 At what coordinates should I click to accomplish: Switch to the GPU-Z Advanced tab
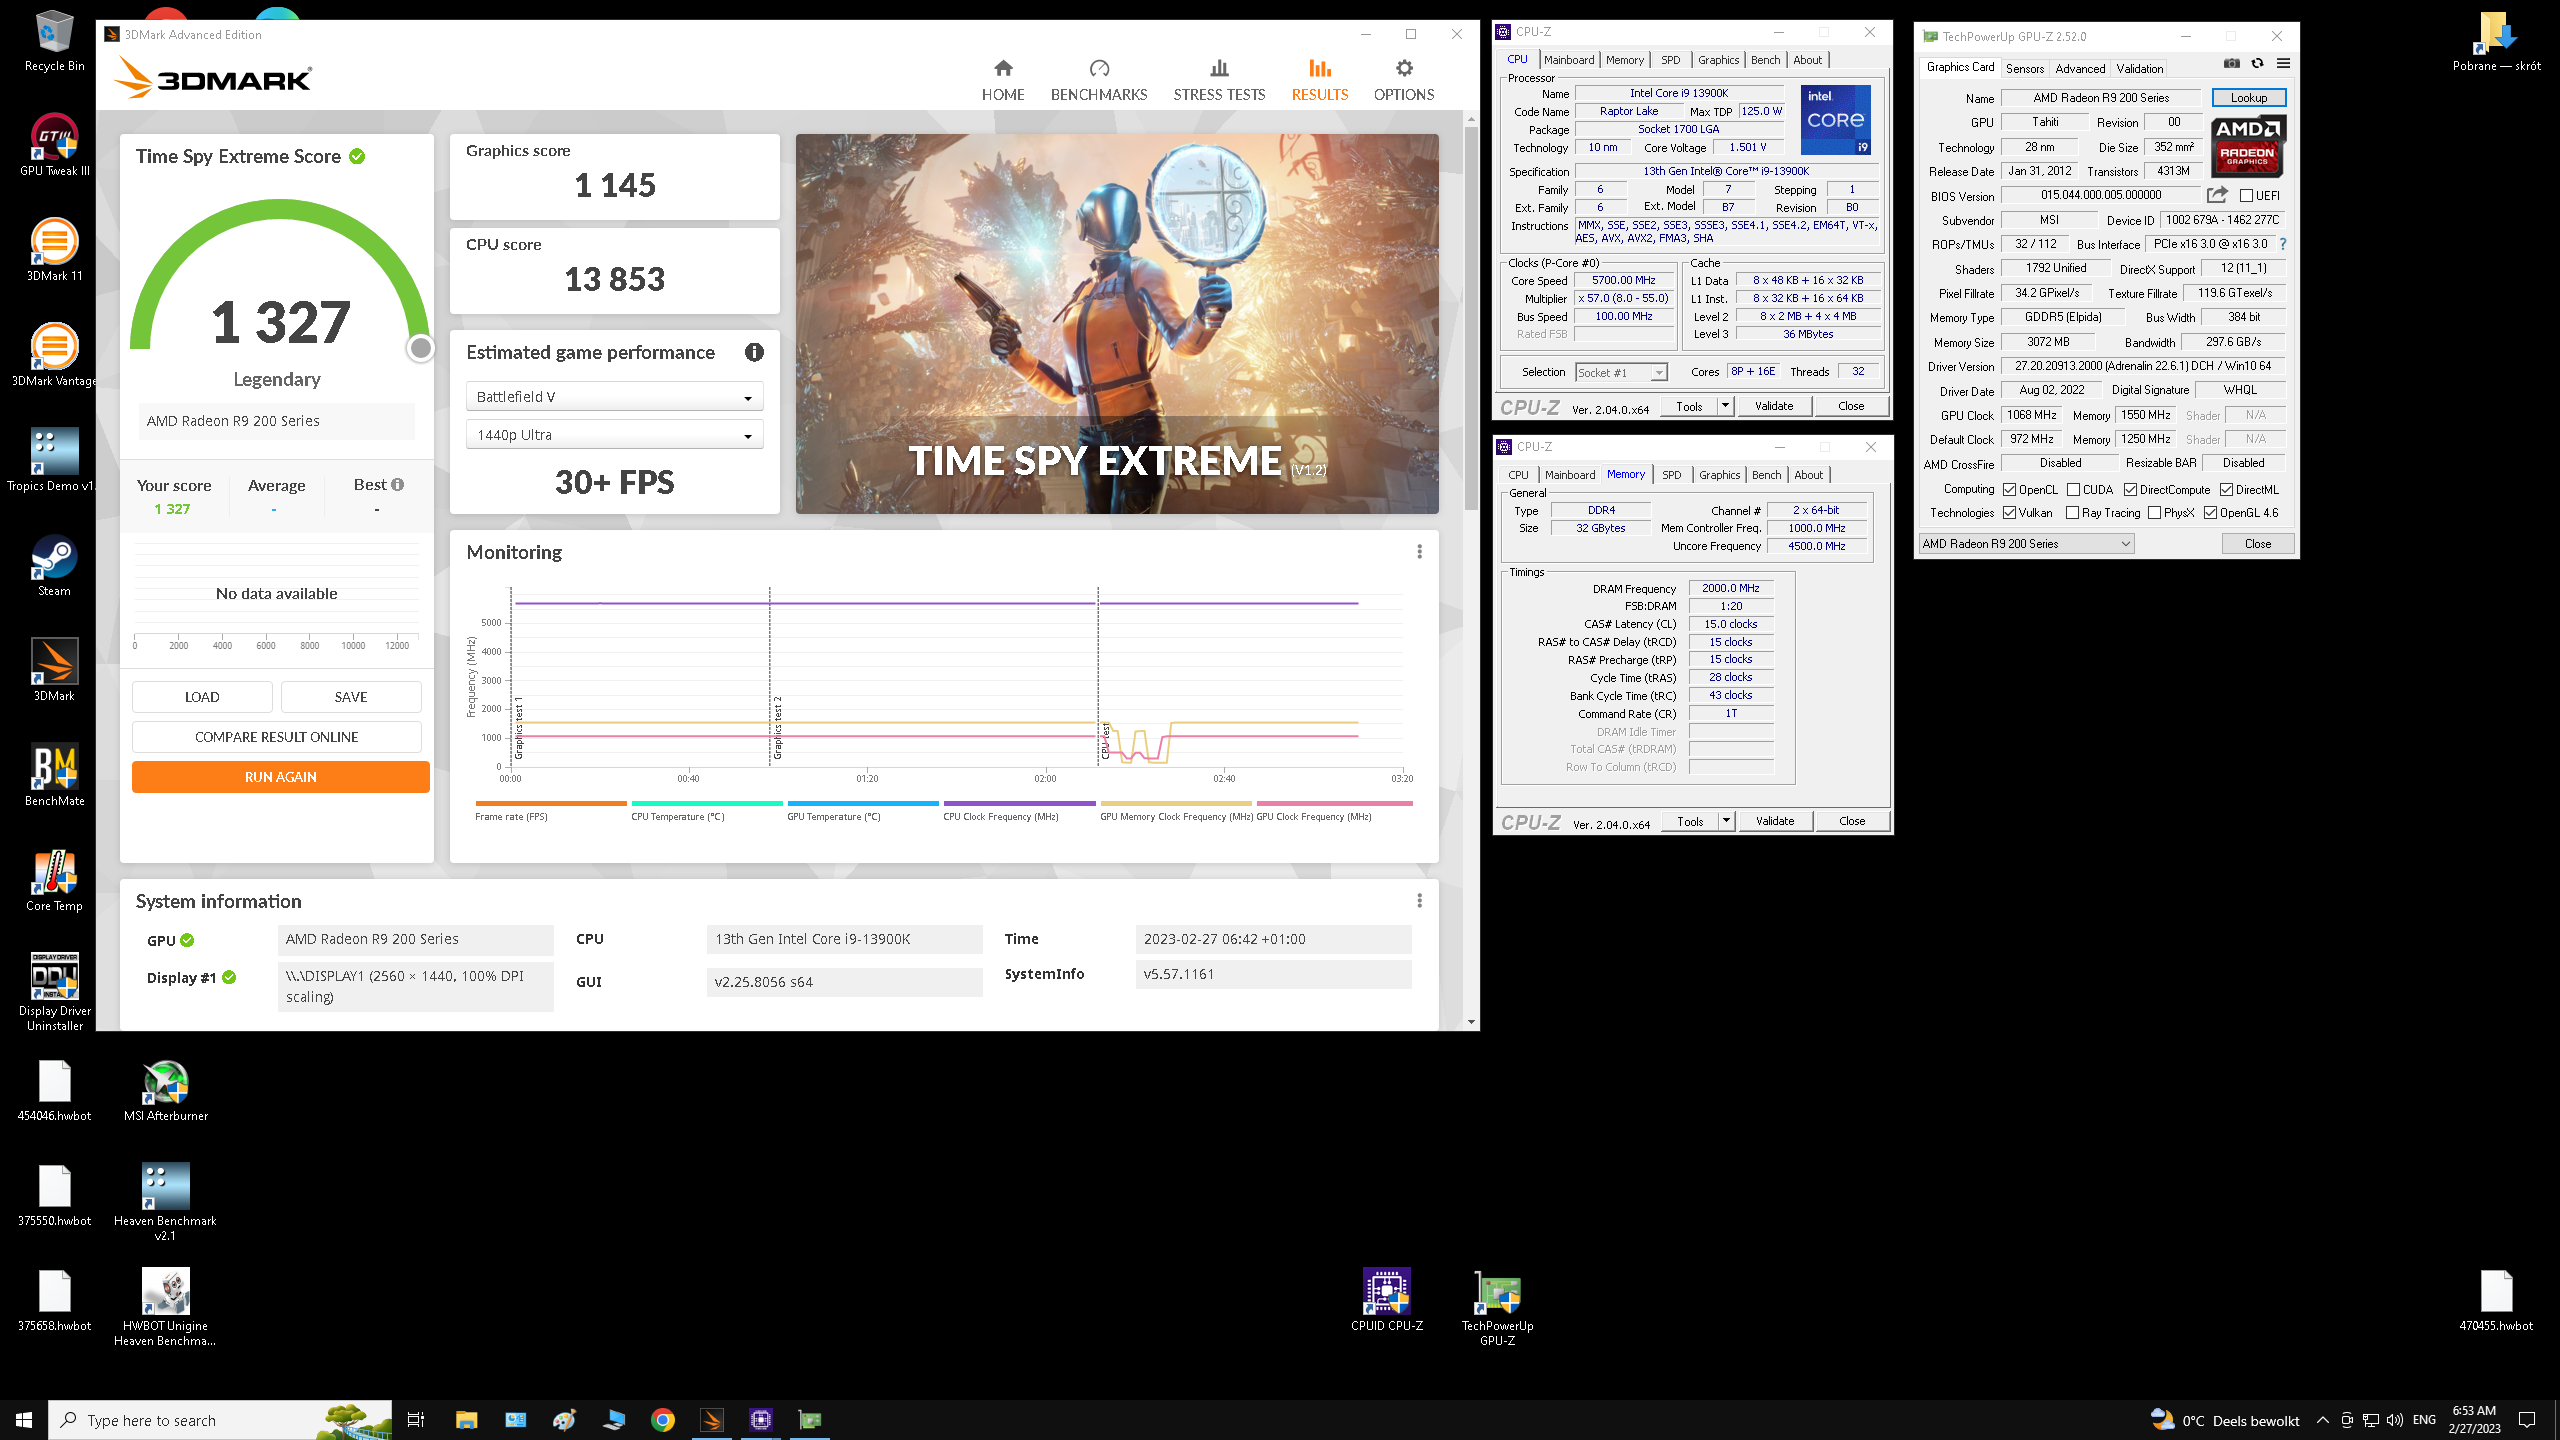click(x=2080, y=69)
